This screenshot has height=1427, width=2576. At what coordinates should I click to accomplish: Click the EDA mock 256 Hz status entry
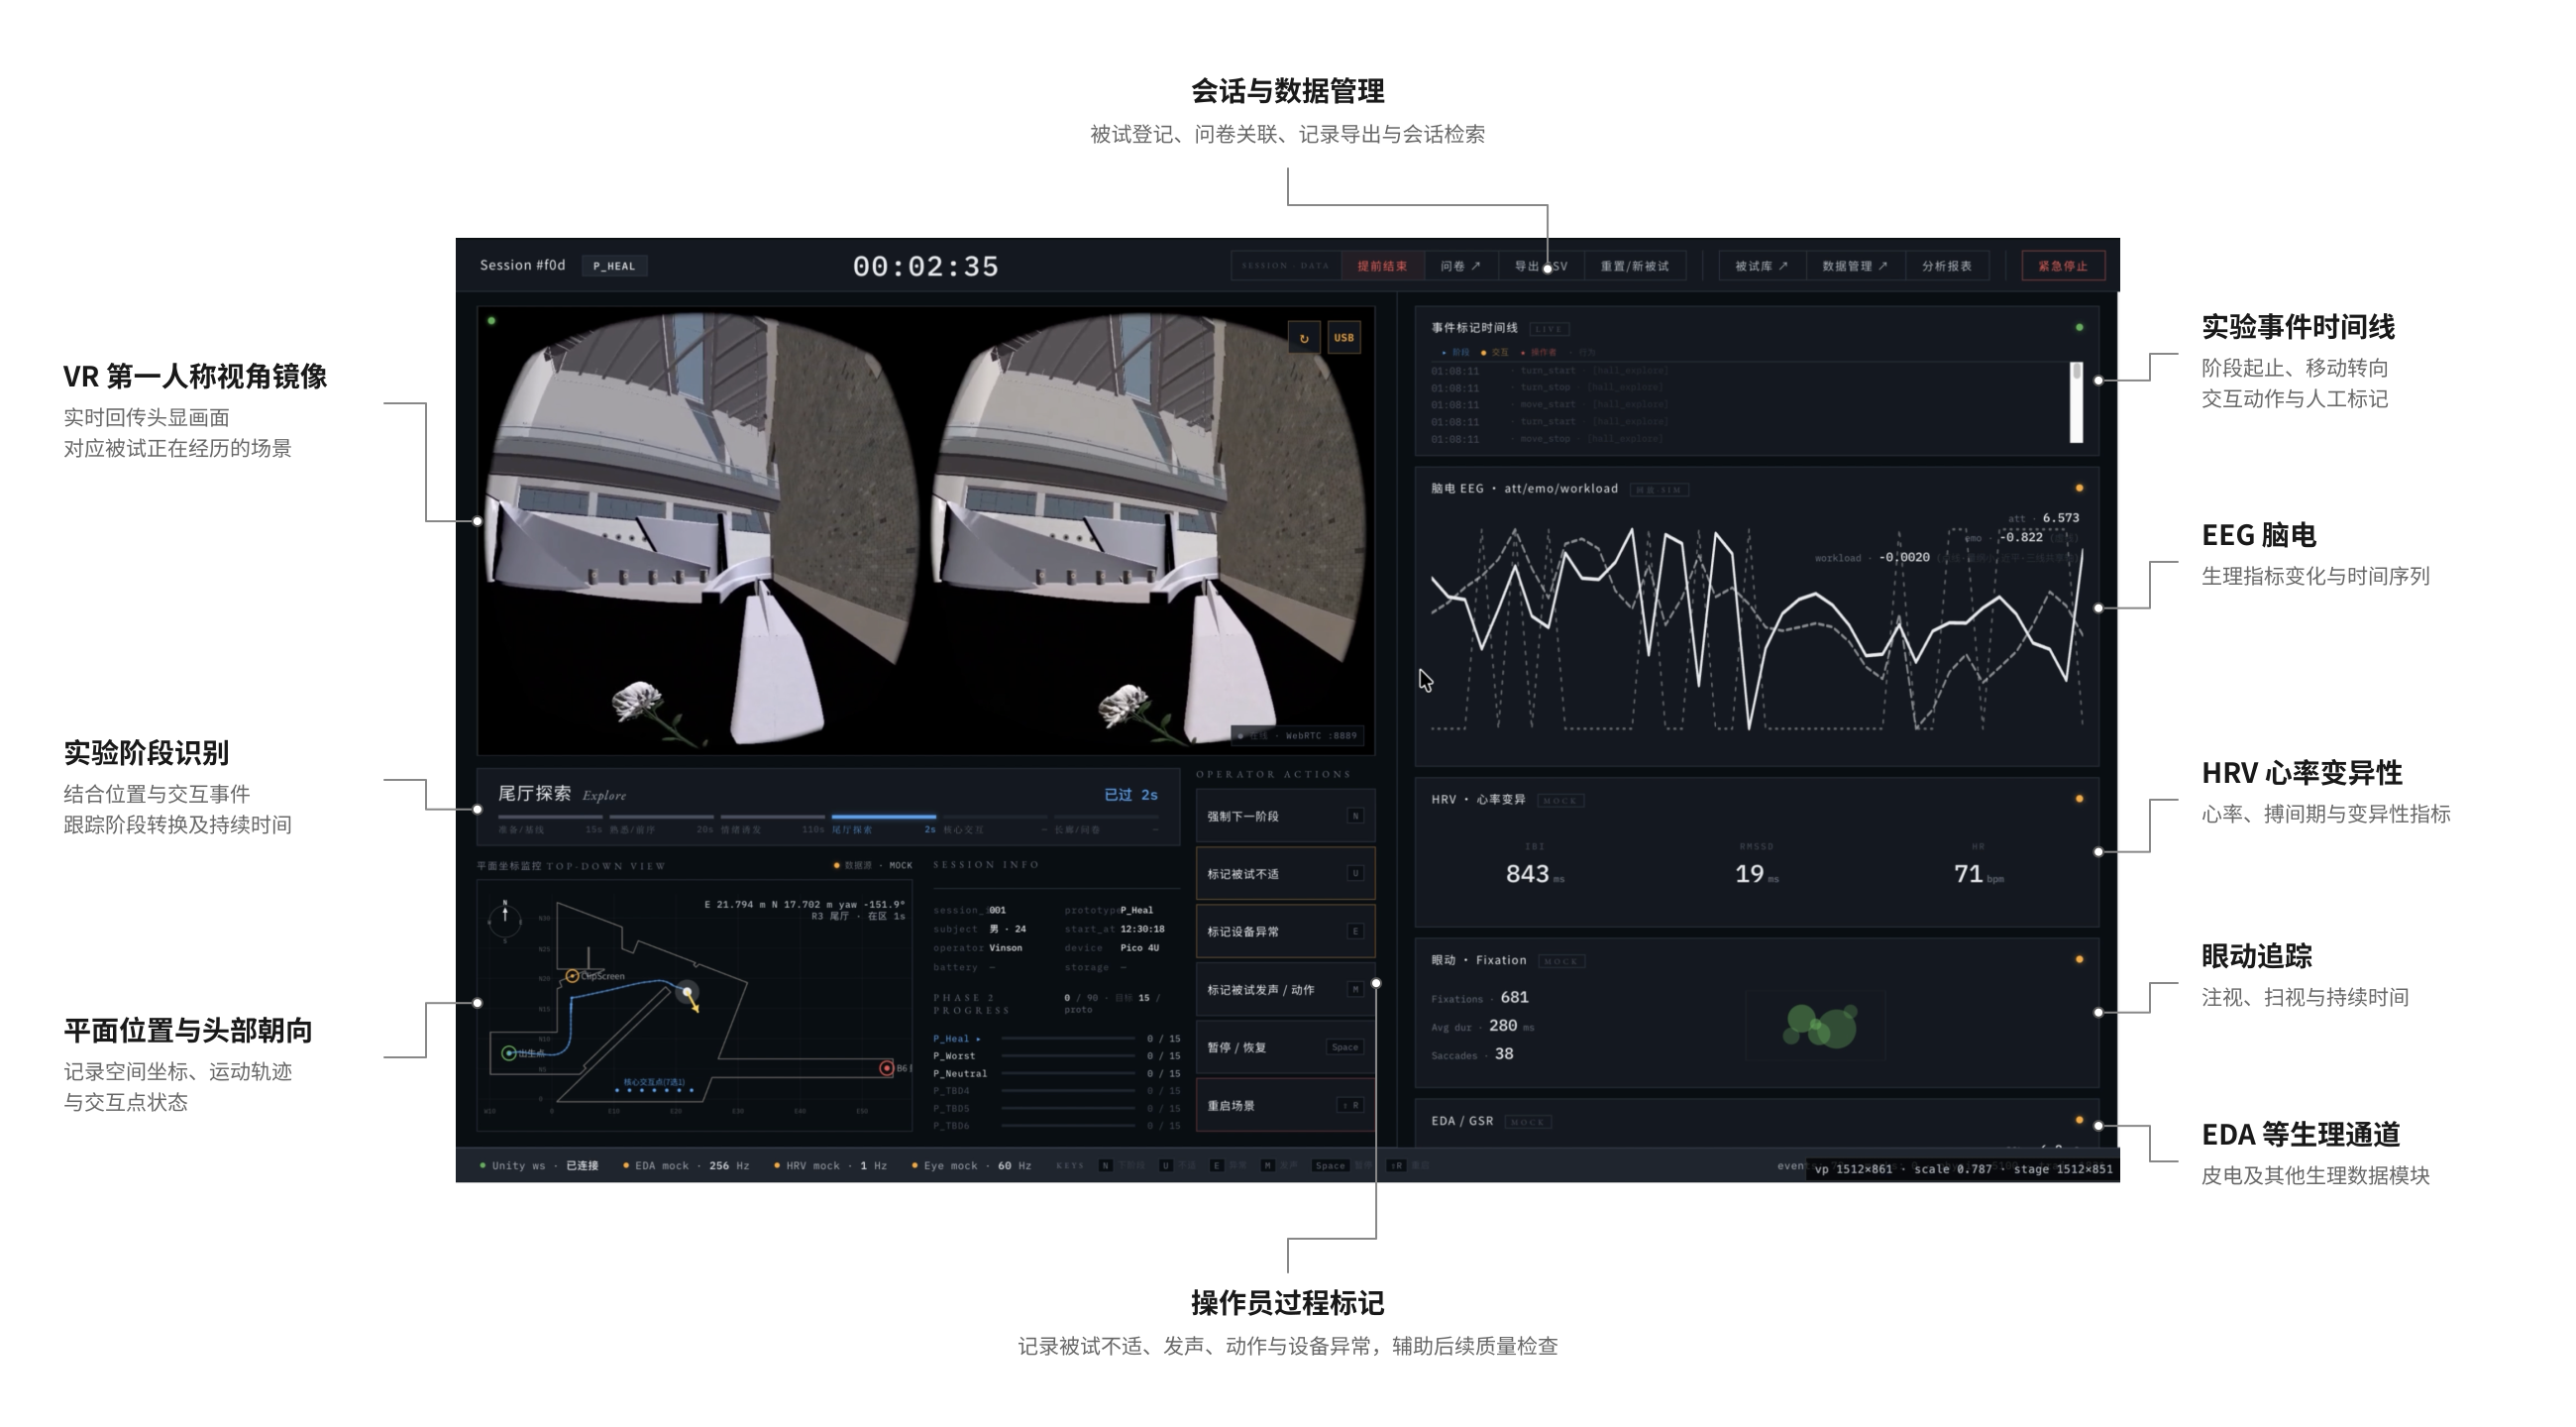pos(686,1165)
